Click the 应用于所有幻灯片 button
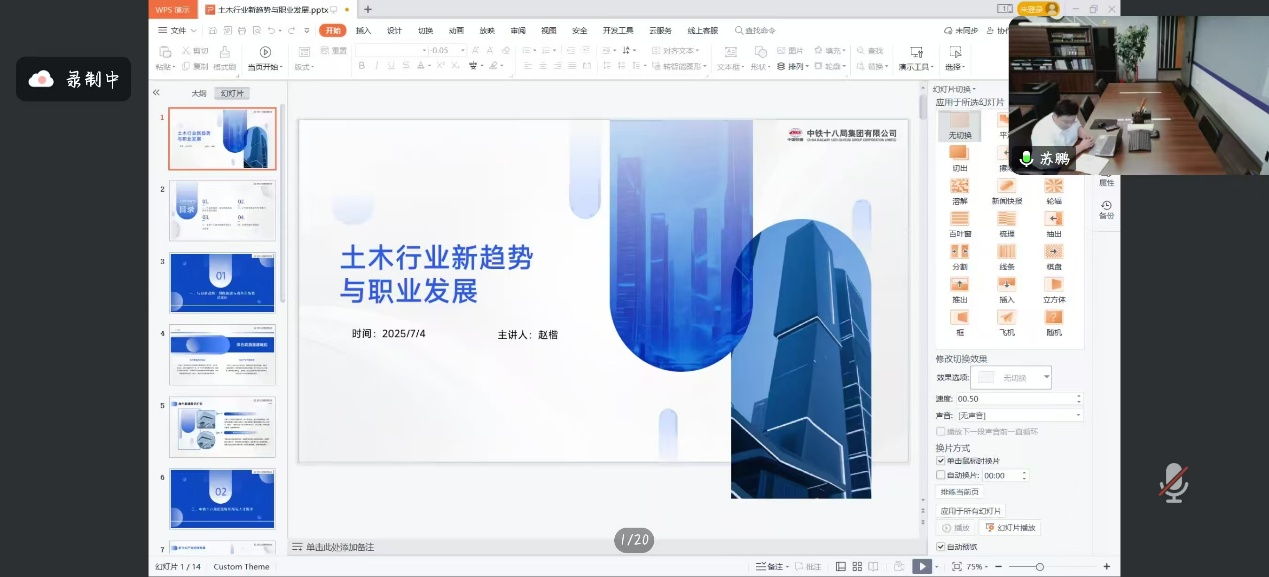 (x=970, y=511)
